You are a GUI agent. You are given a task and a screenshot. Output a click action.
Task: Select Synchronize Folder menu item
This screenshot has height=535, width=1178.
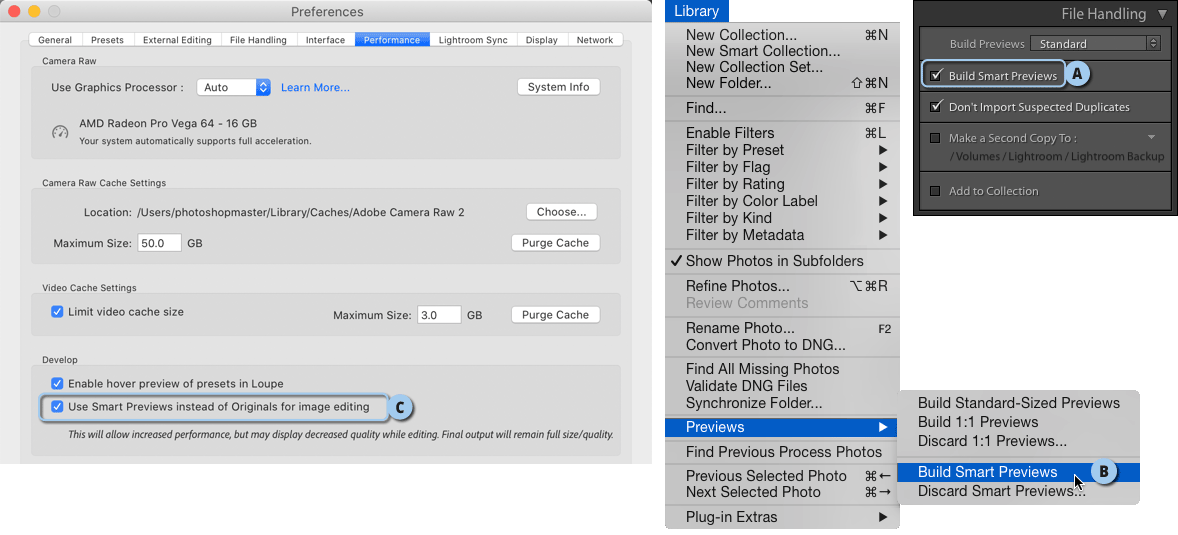(782, 404)
